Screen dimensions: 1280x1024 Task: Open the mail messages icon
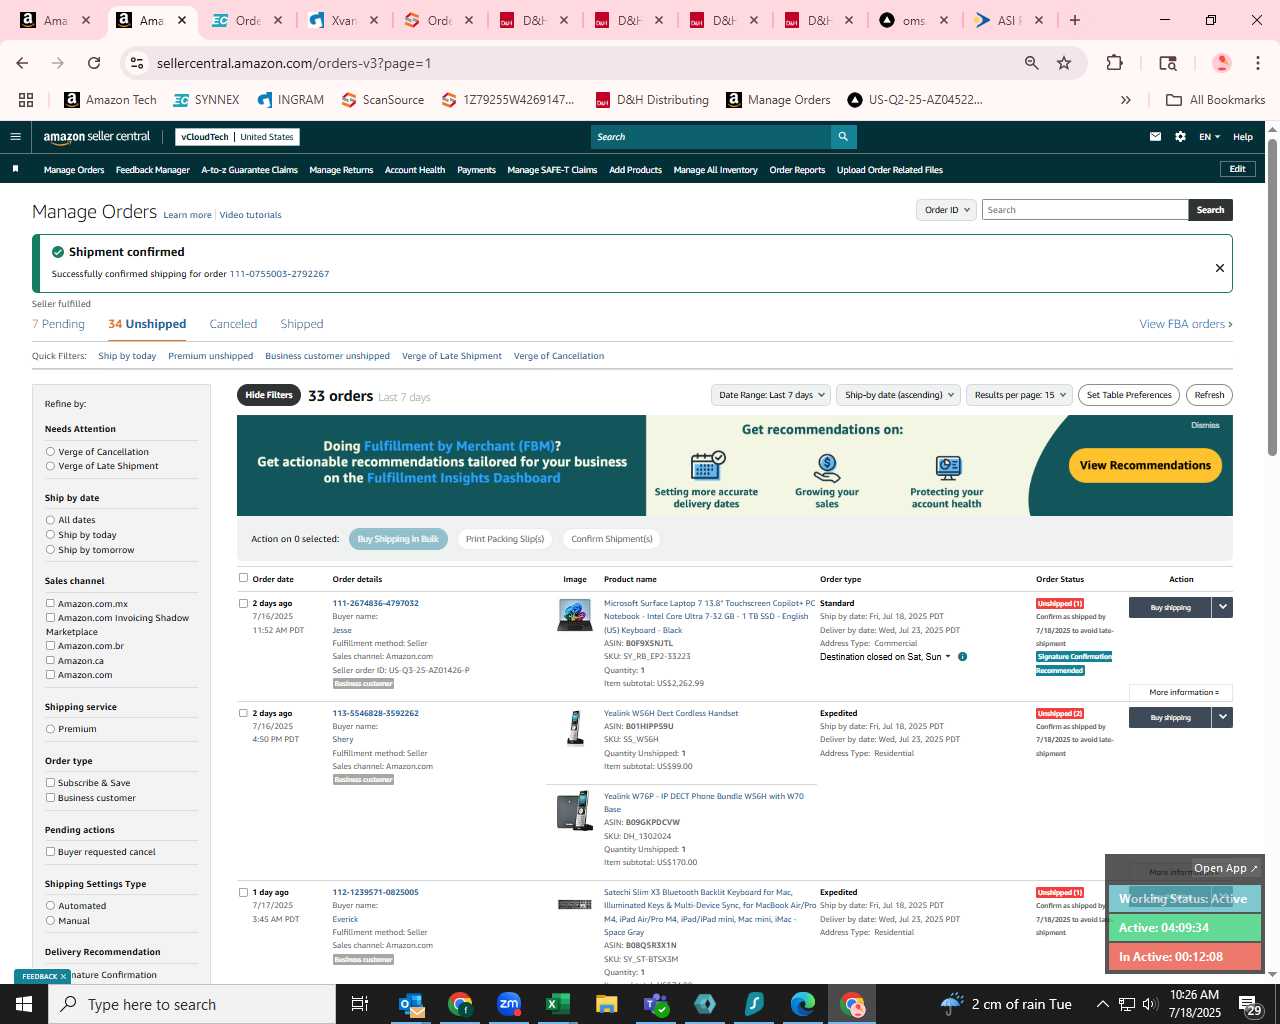point(1155,137)
